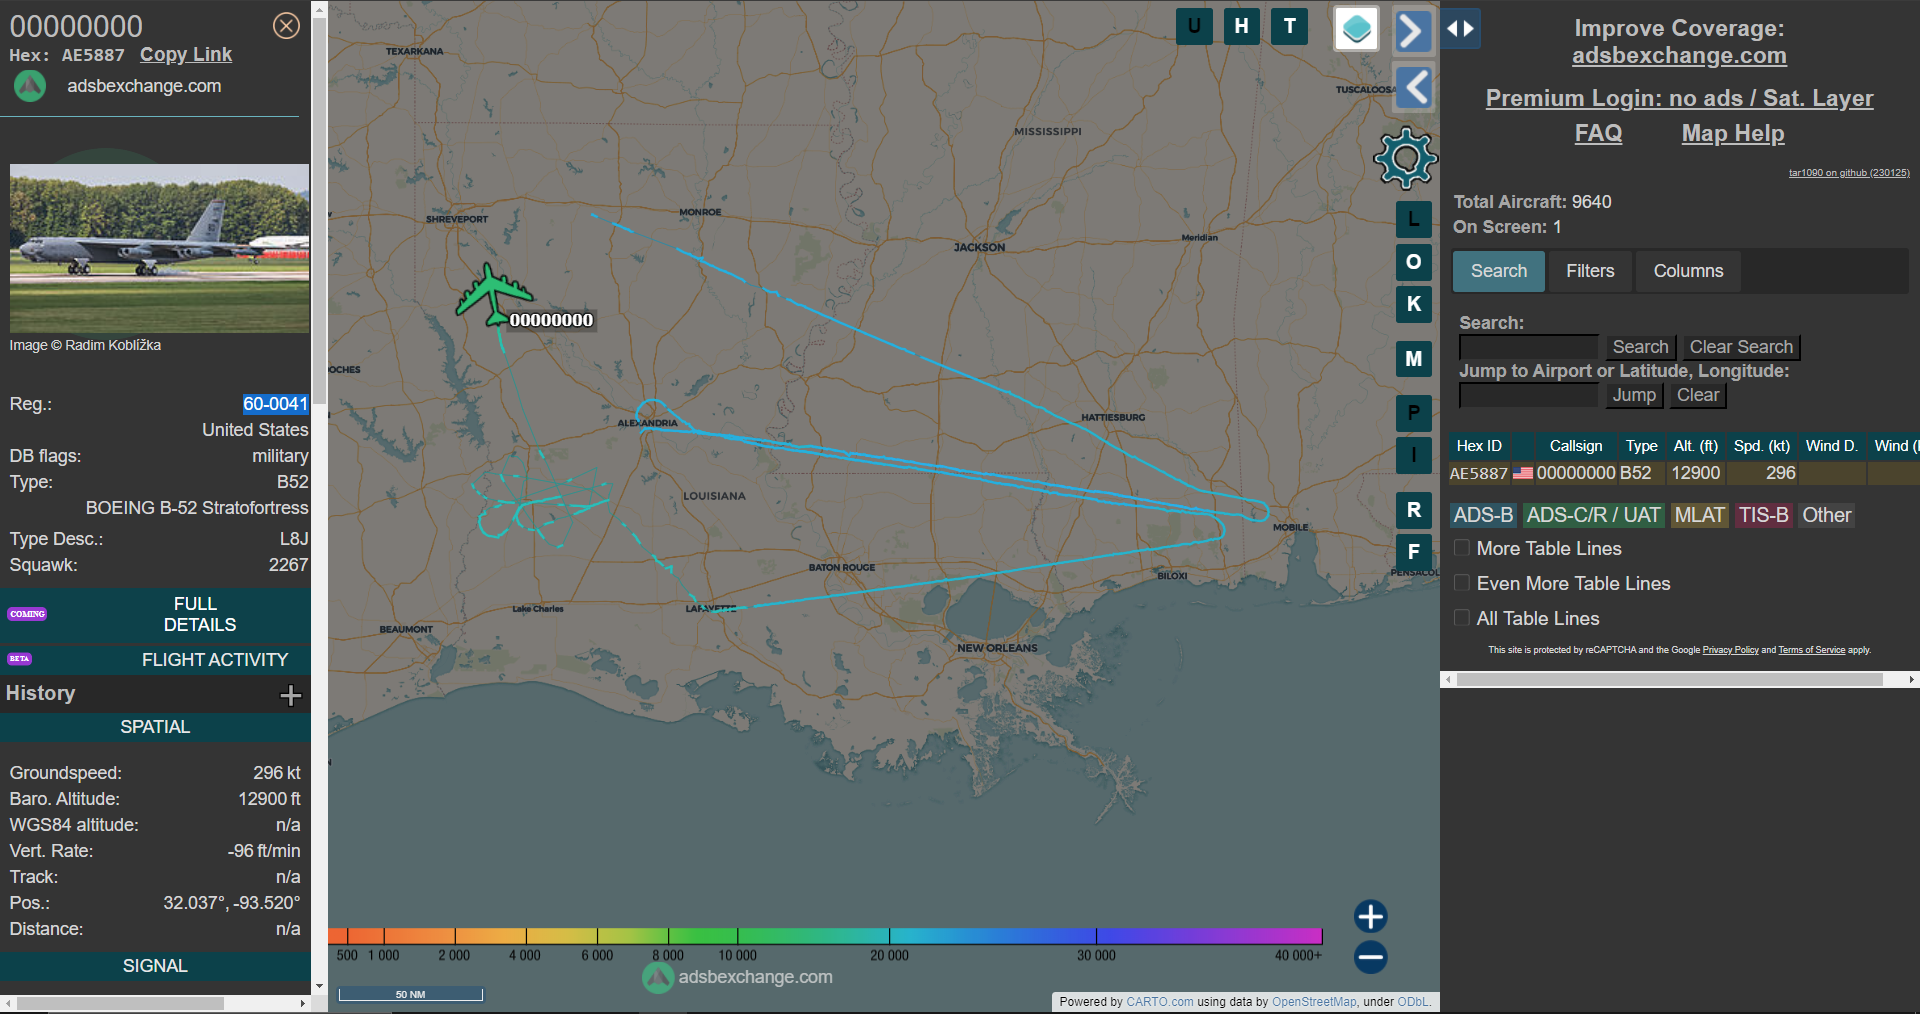
Task: Open the Map Help link
Action: coord(1733,133)
